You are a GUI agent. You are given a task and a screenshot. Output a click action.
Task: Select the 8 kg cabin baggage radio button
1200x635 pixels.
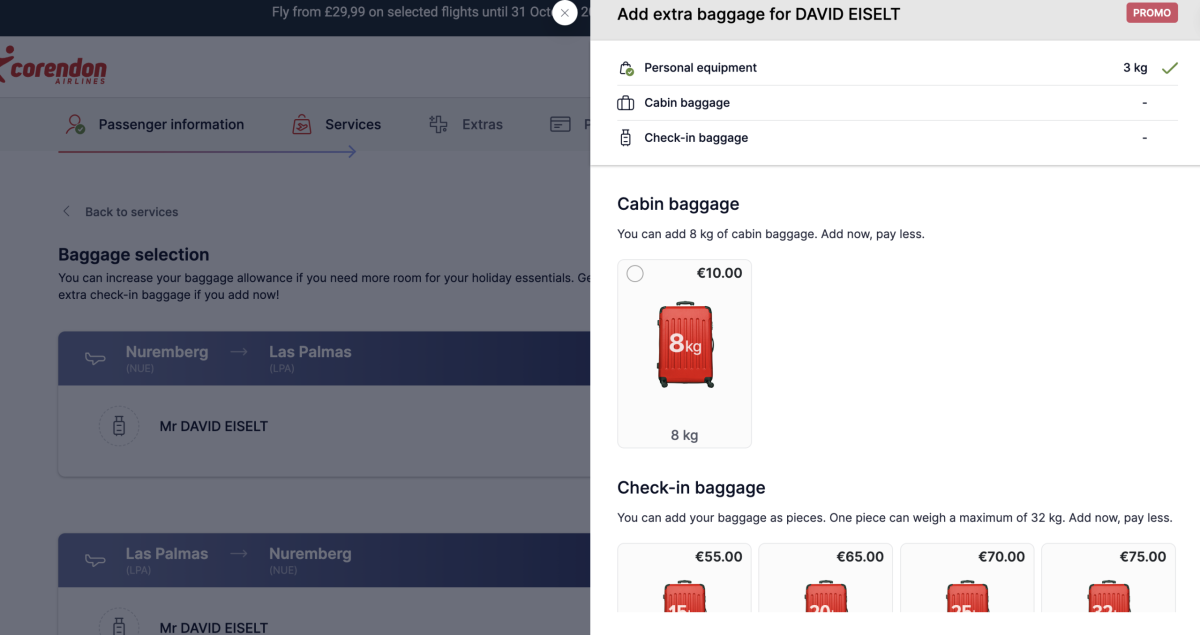(x=635, y=274)
